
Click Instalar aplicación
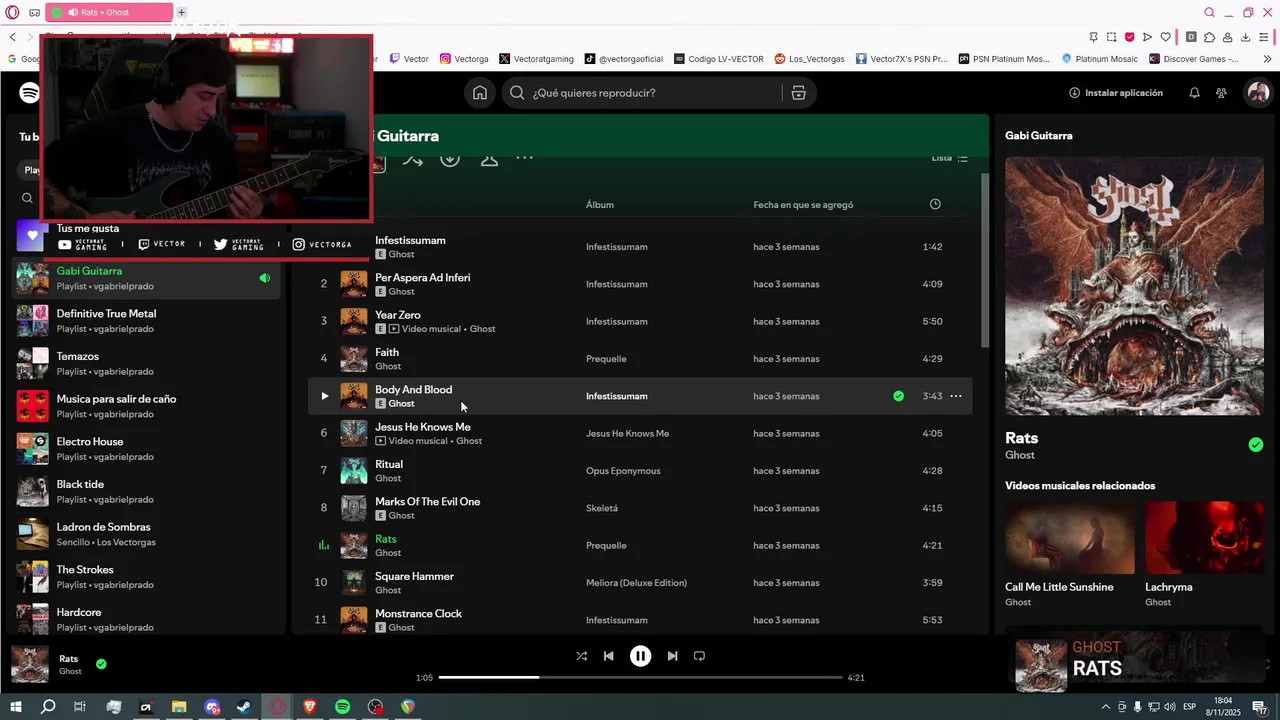click(x=1116, y=93)
